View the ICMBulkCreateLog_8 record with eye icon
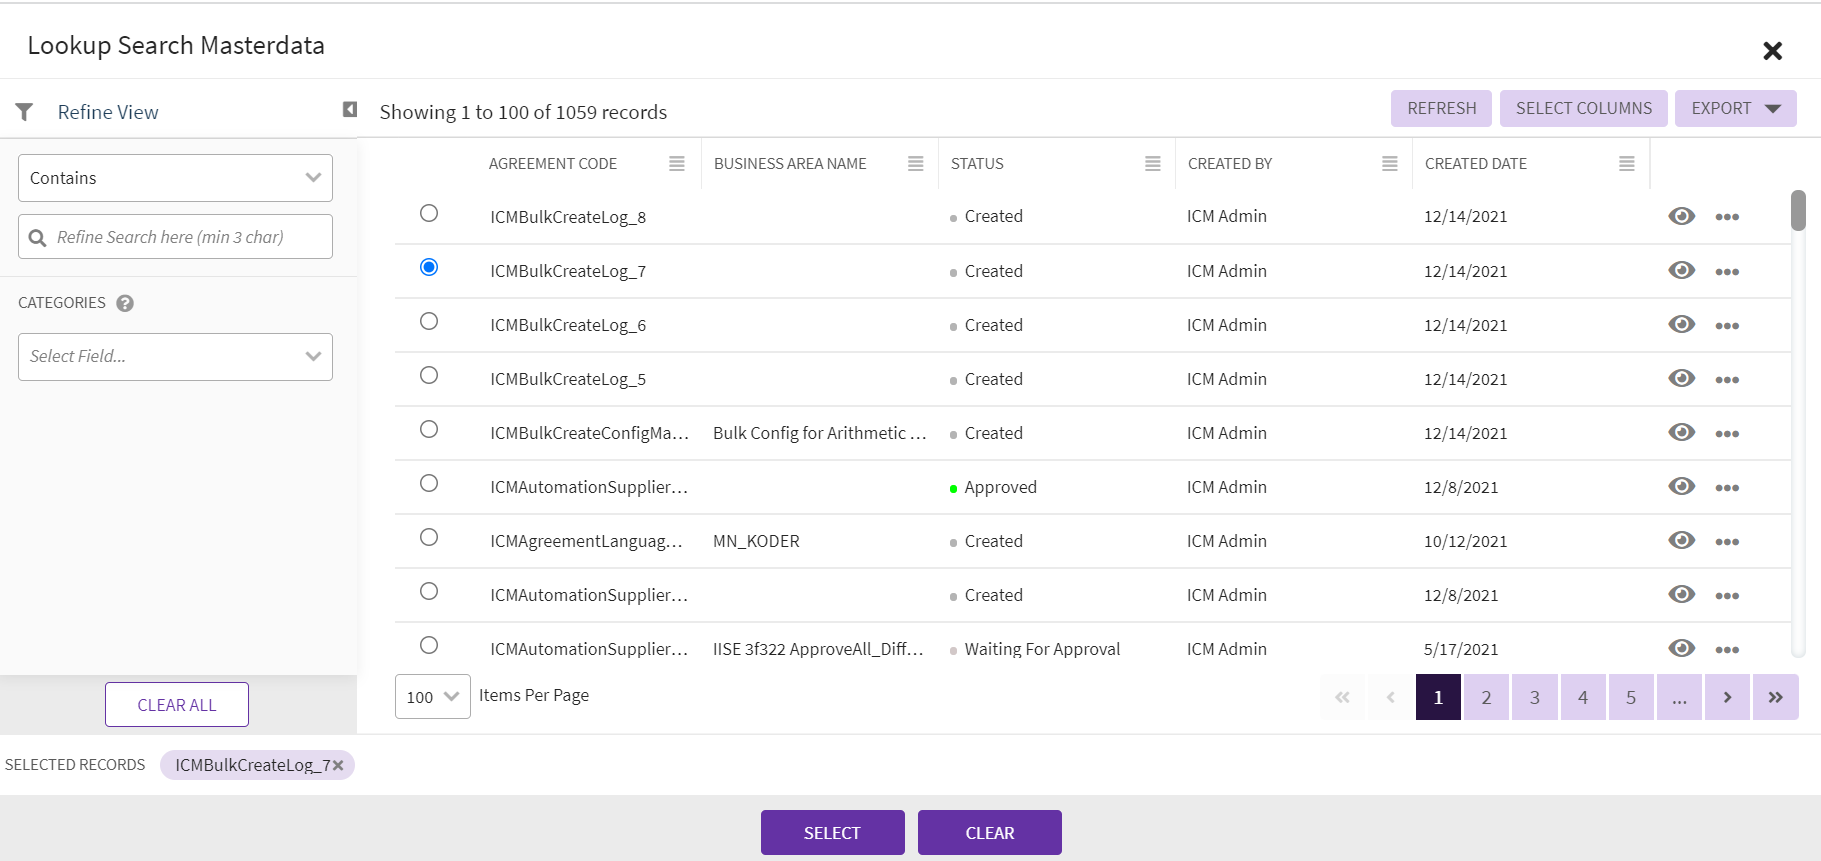Viewport: 1821px width, 861px height. 1681,216
